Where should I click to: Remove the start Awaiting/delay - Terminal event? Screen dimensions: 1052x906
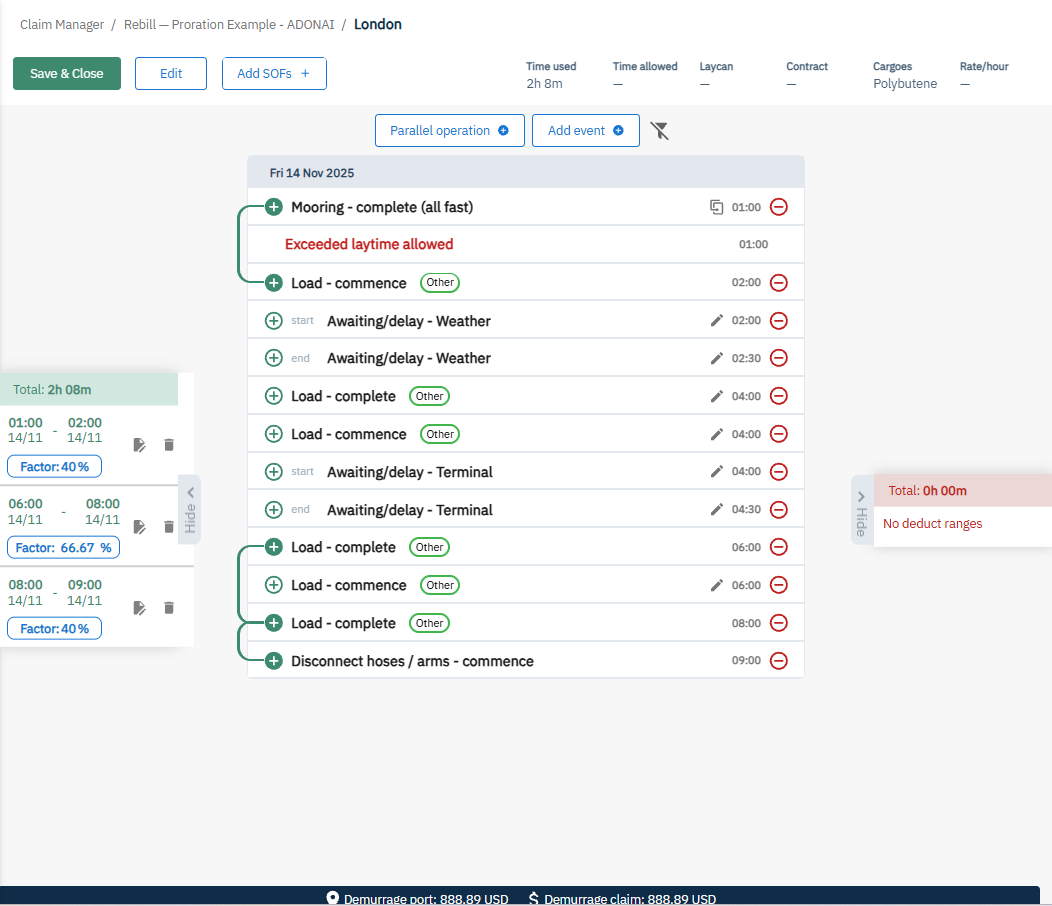point(778,471)
